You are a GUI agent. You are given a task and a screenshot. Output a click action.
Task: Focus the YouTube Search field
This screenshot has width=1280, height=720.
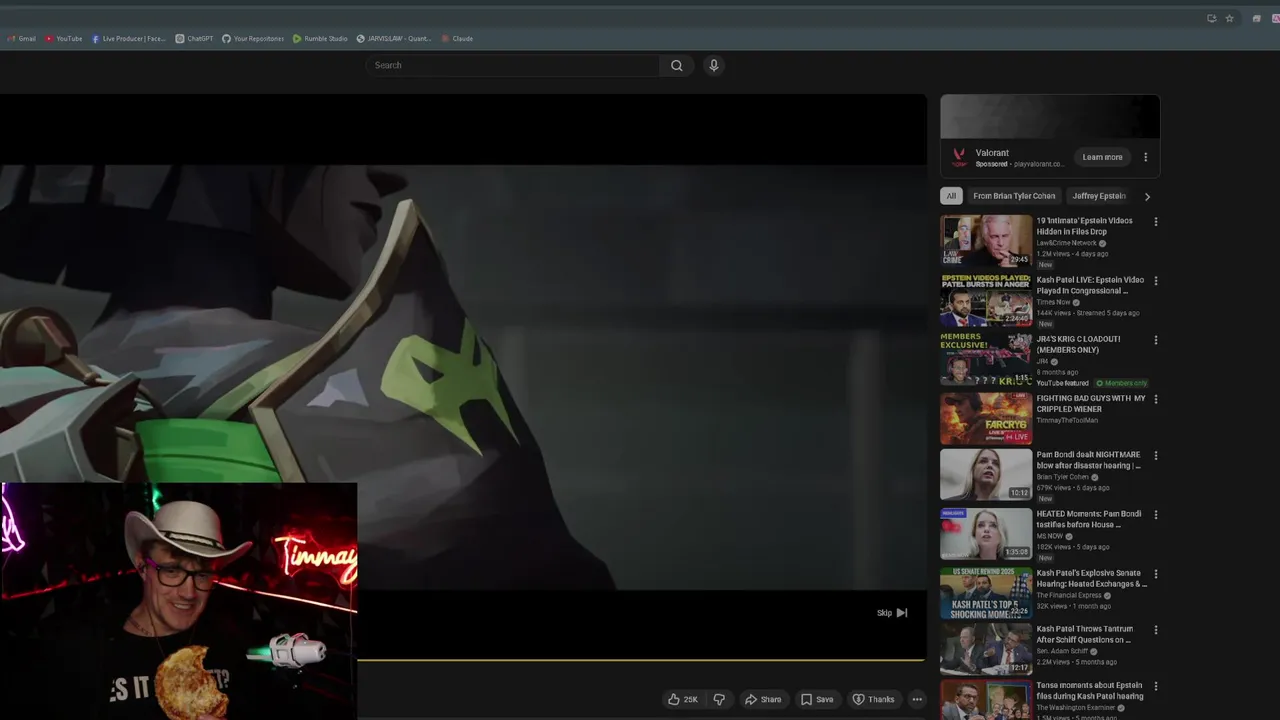coord(512,65)
